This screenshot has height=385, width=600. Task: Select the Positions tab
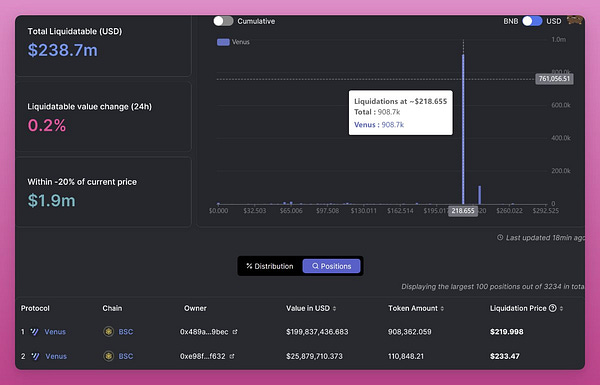(x=331, y=266)
